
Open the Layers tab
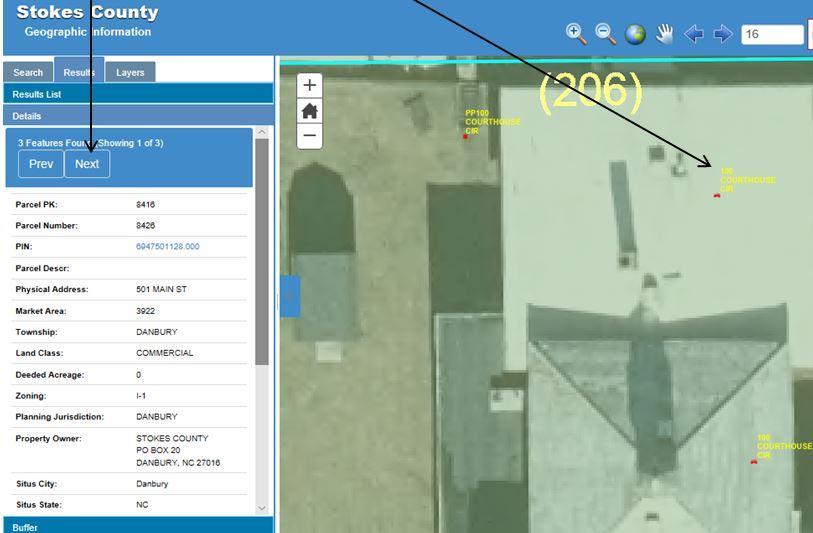pos(130,72)
